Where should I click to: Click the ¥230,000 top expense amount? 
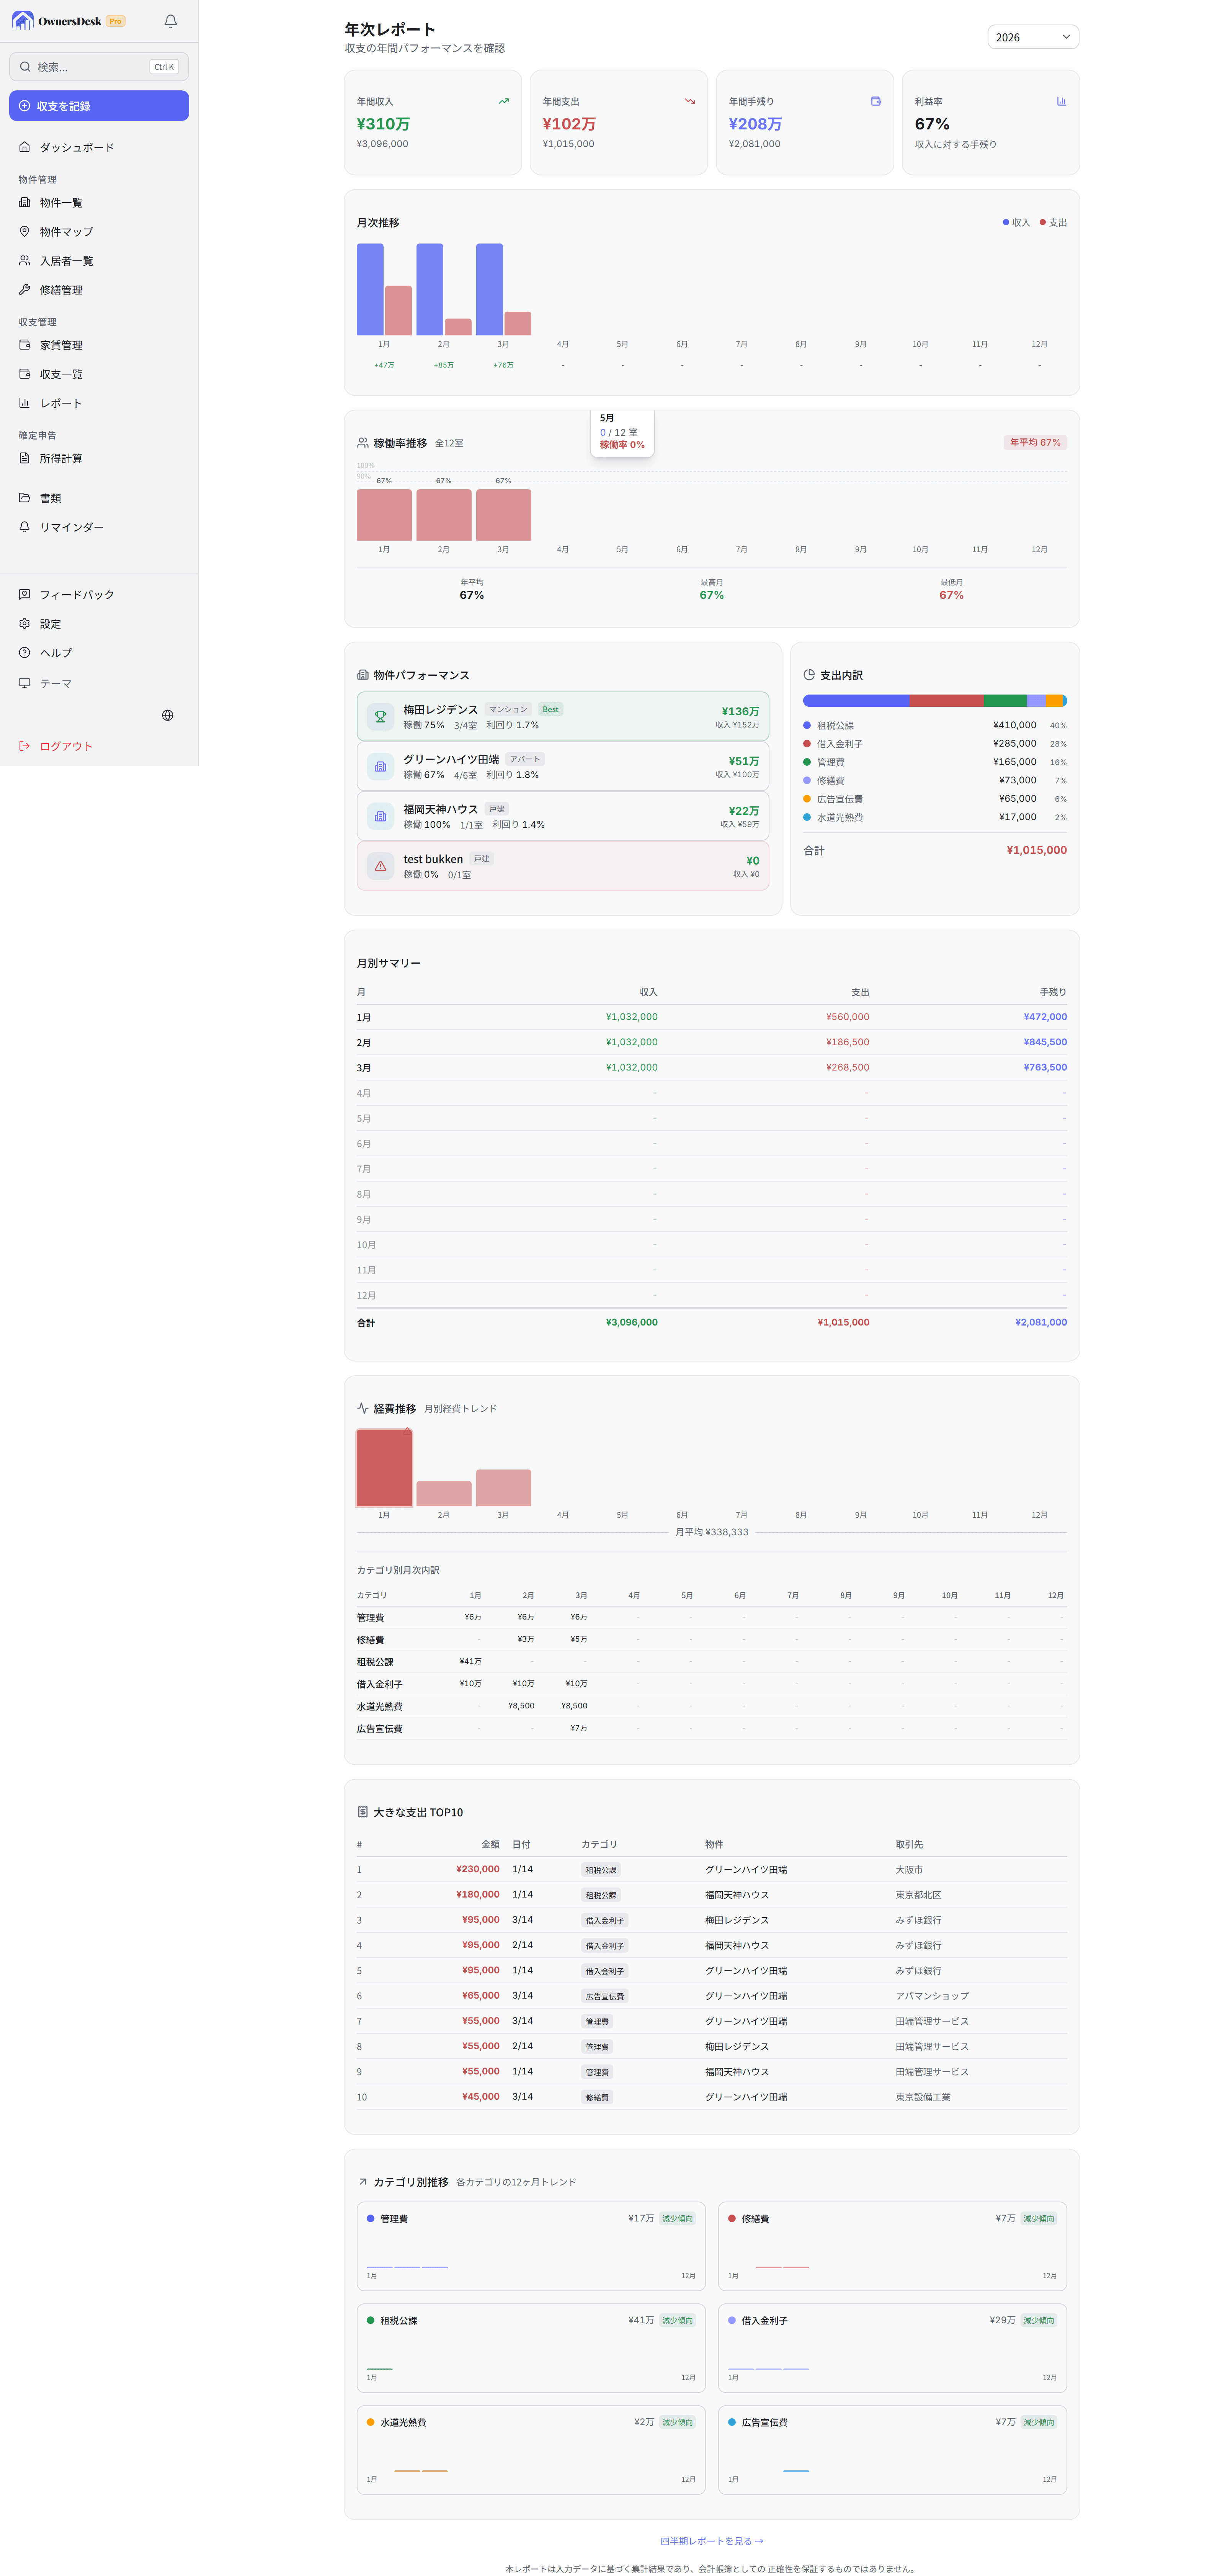click(x=478, y=1868)
